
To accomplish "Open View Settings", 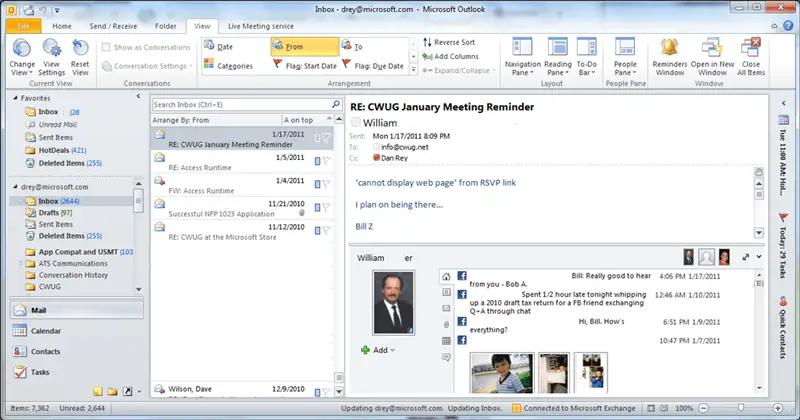I will (52, 57).
